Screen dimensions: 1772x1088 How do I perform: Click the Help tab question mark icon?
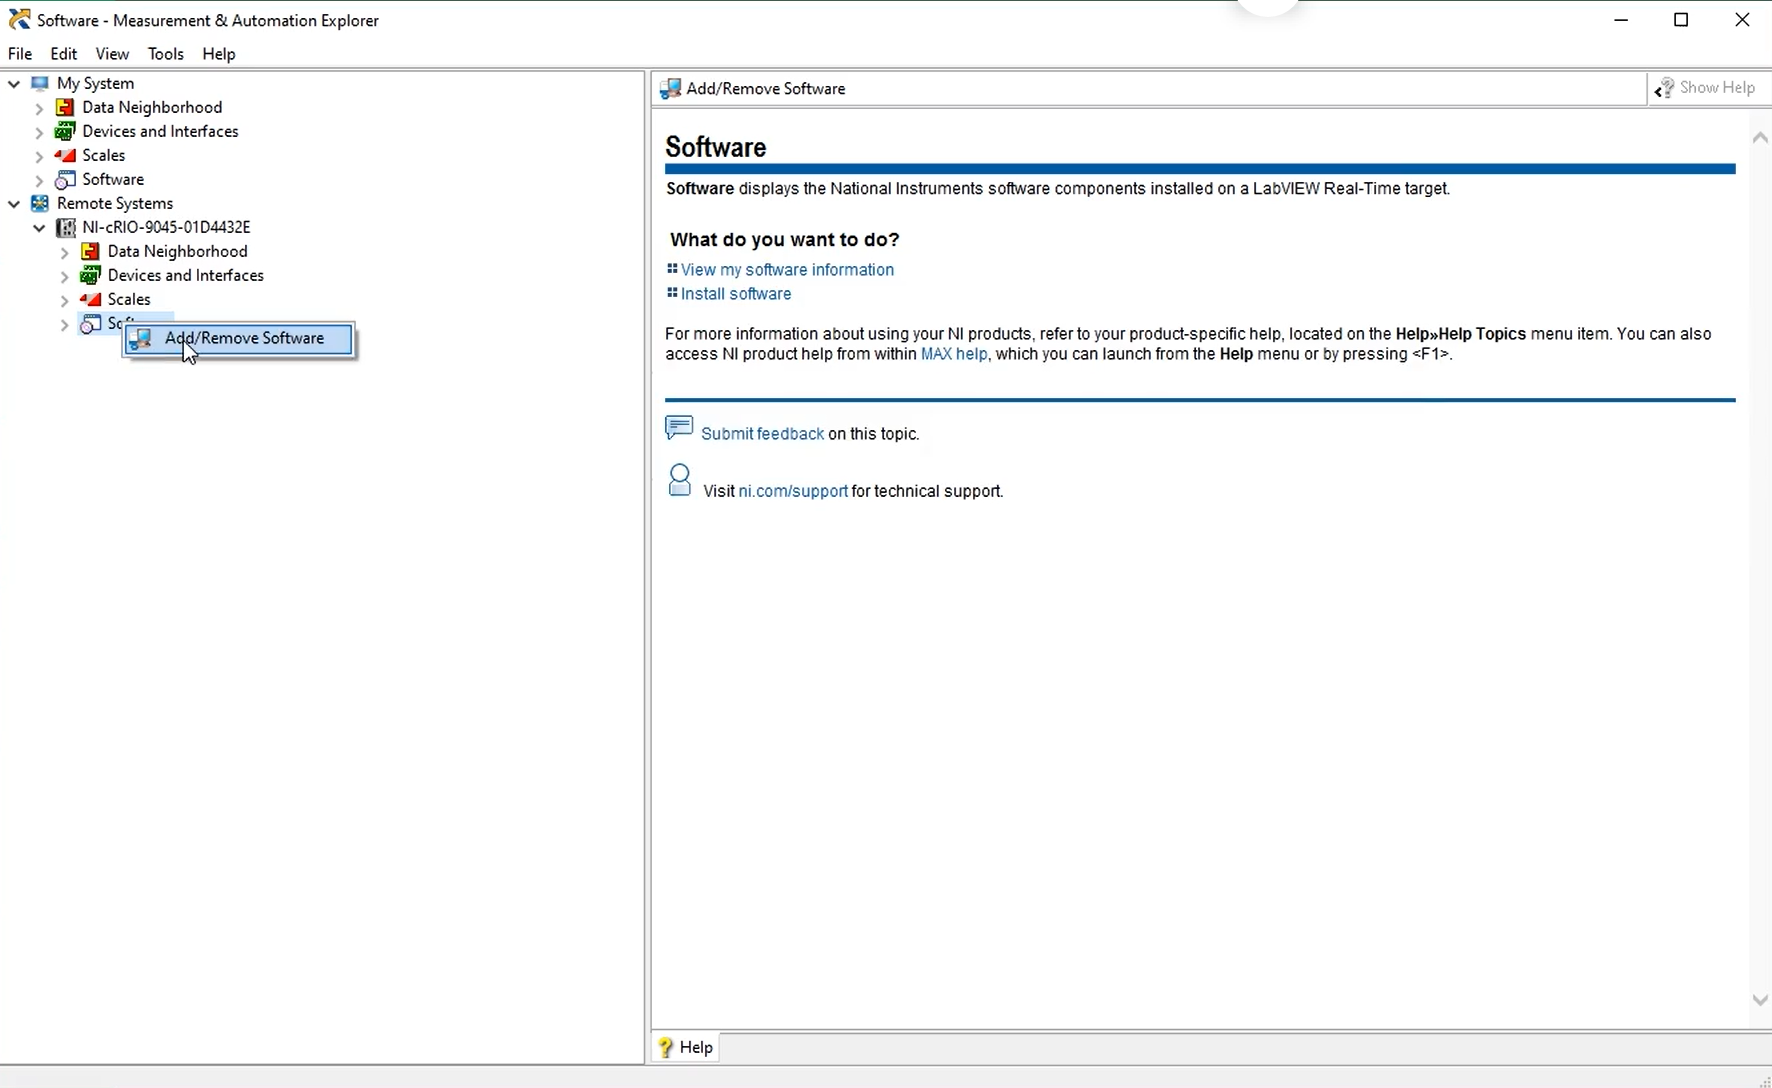(666, 1047)
